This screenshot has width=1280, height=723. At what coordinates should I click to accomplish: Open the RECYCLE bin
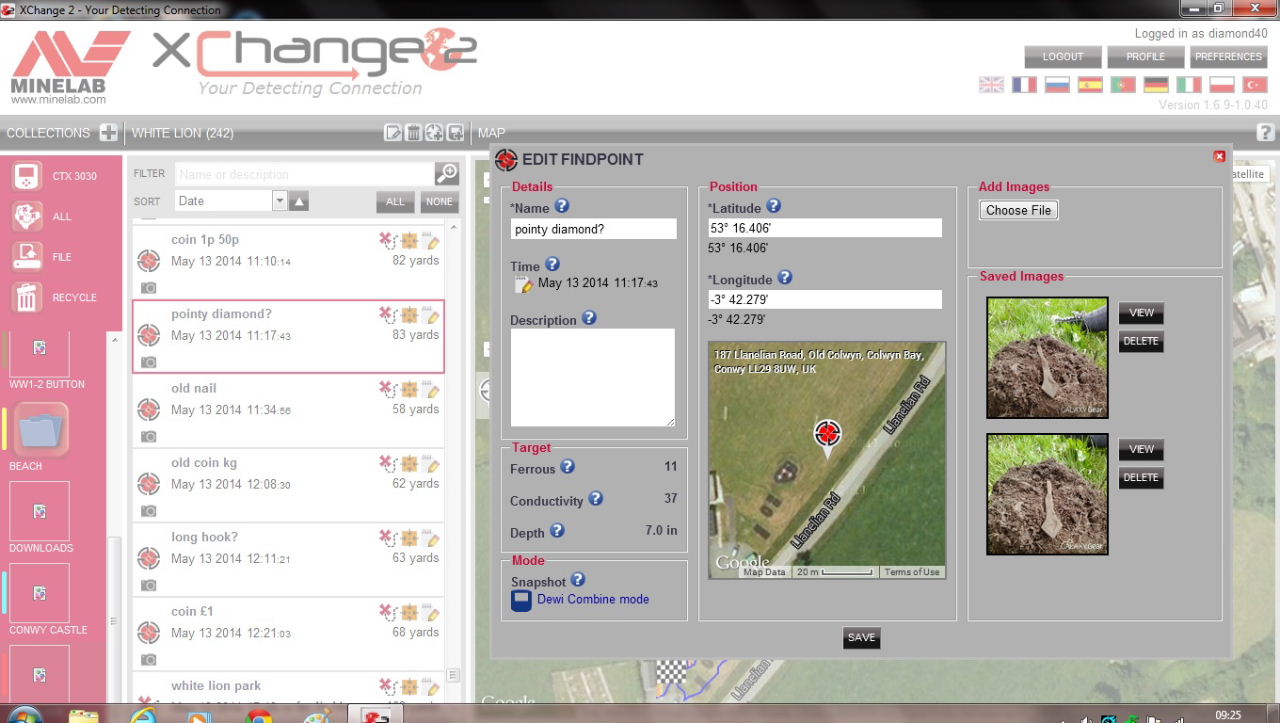(55, 297)
